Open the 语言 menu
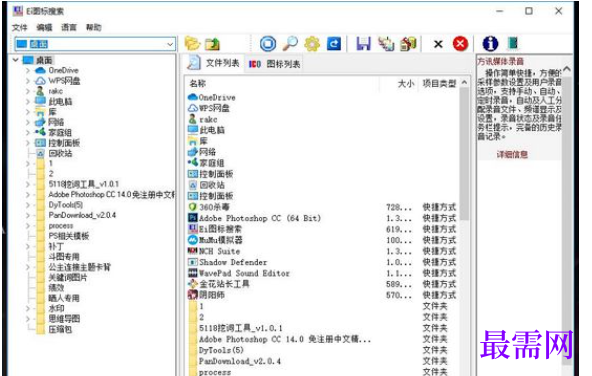 point(69,28)
